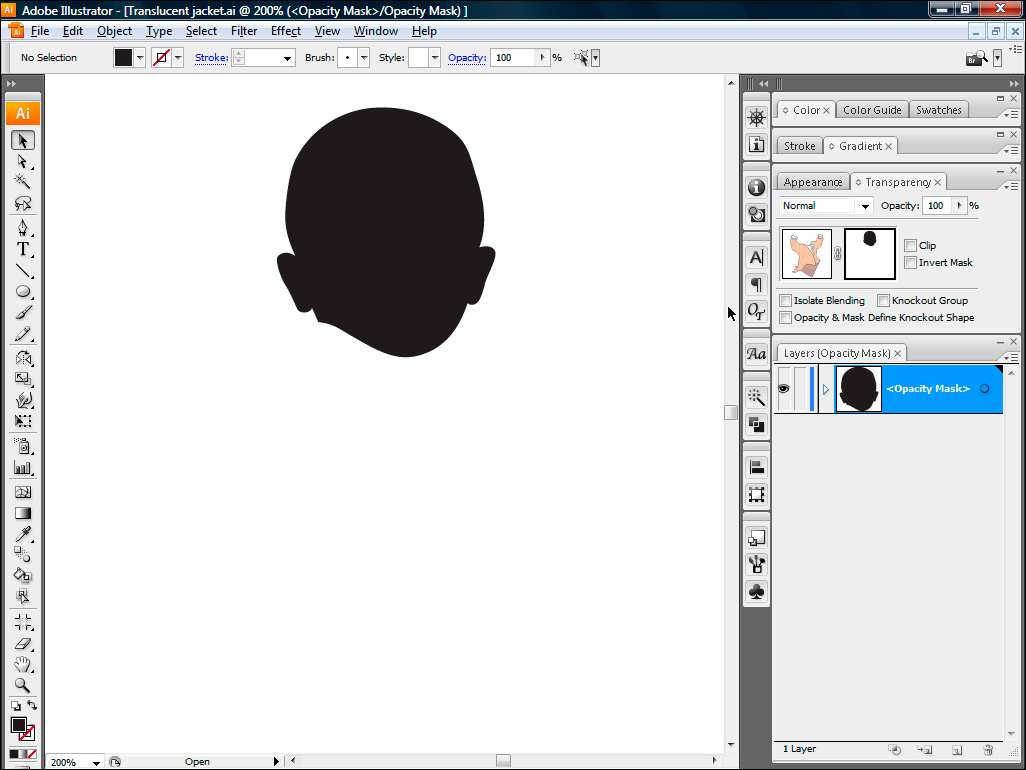The image size is (1026, 770).
Task: Select the Zoom magnifier tool
Action: 22,686
